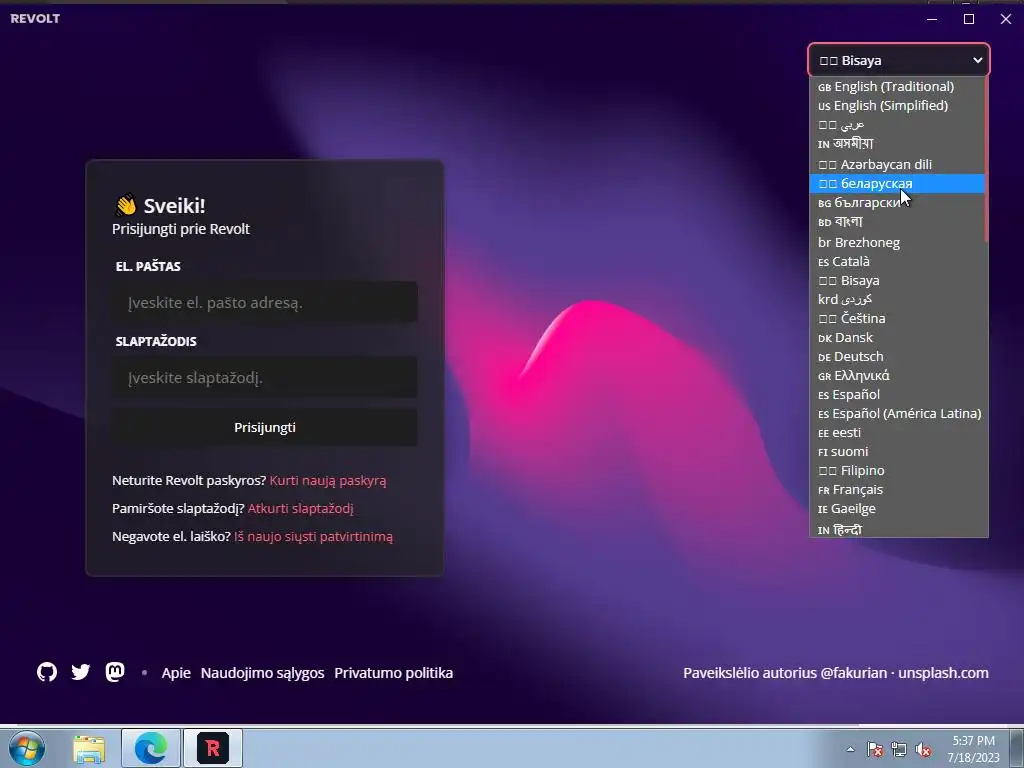Click the network tray icon
This screenshot has height=768, width=1024.
point(899,749)
